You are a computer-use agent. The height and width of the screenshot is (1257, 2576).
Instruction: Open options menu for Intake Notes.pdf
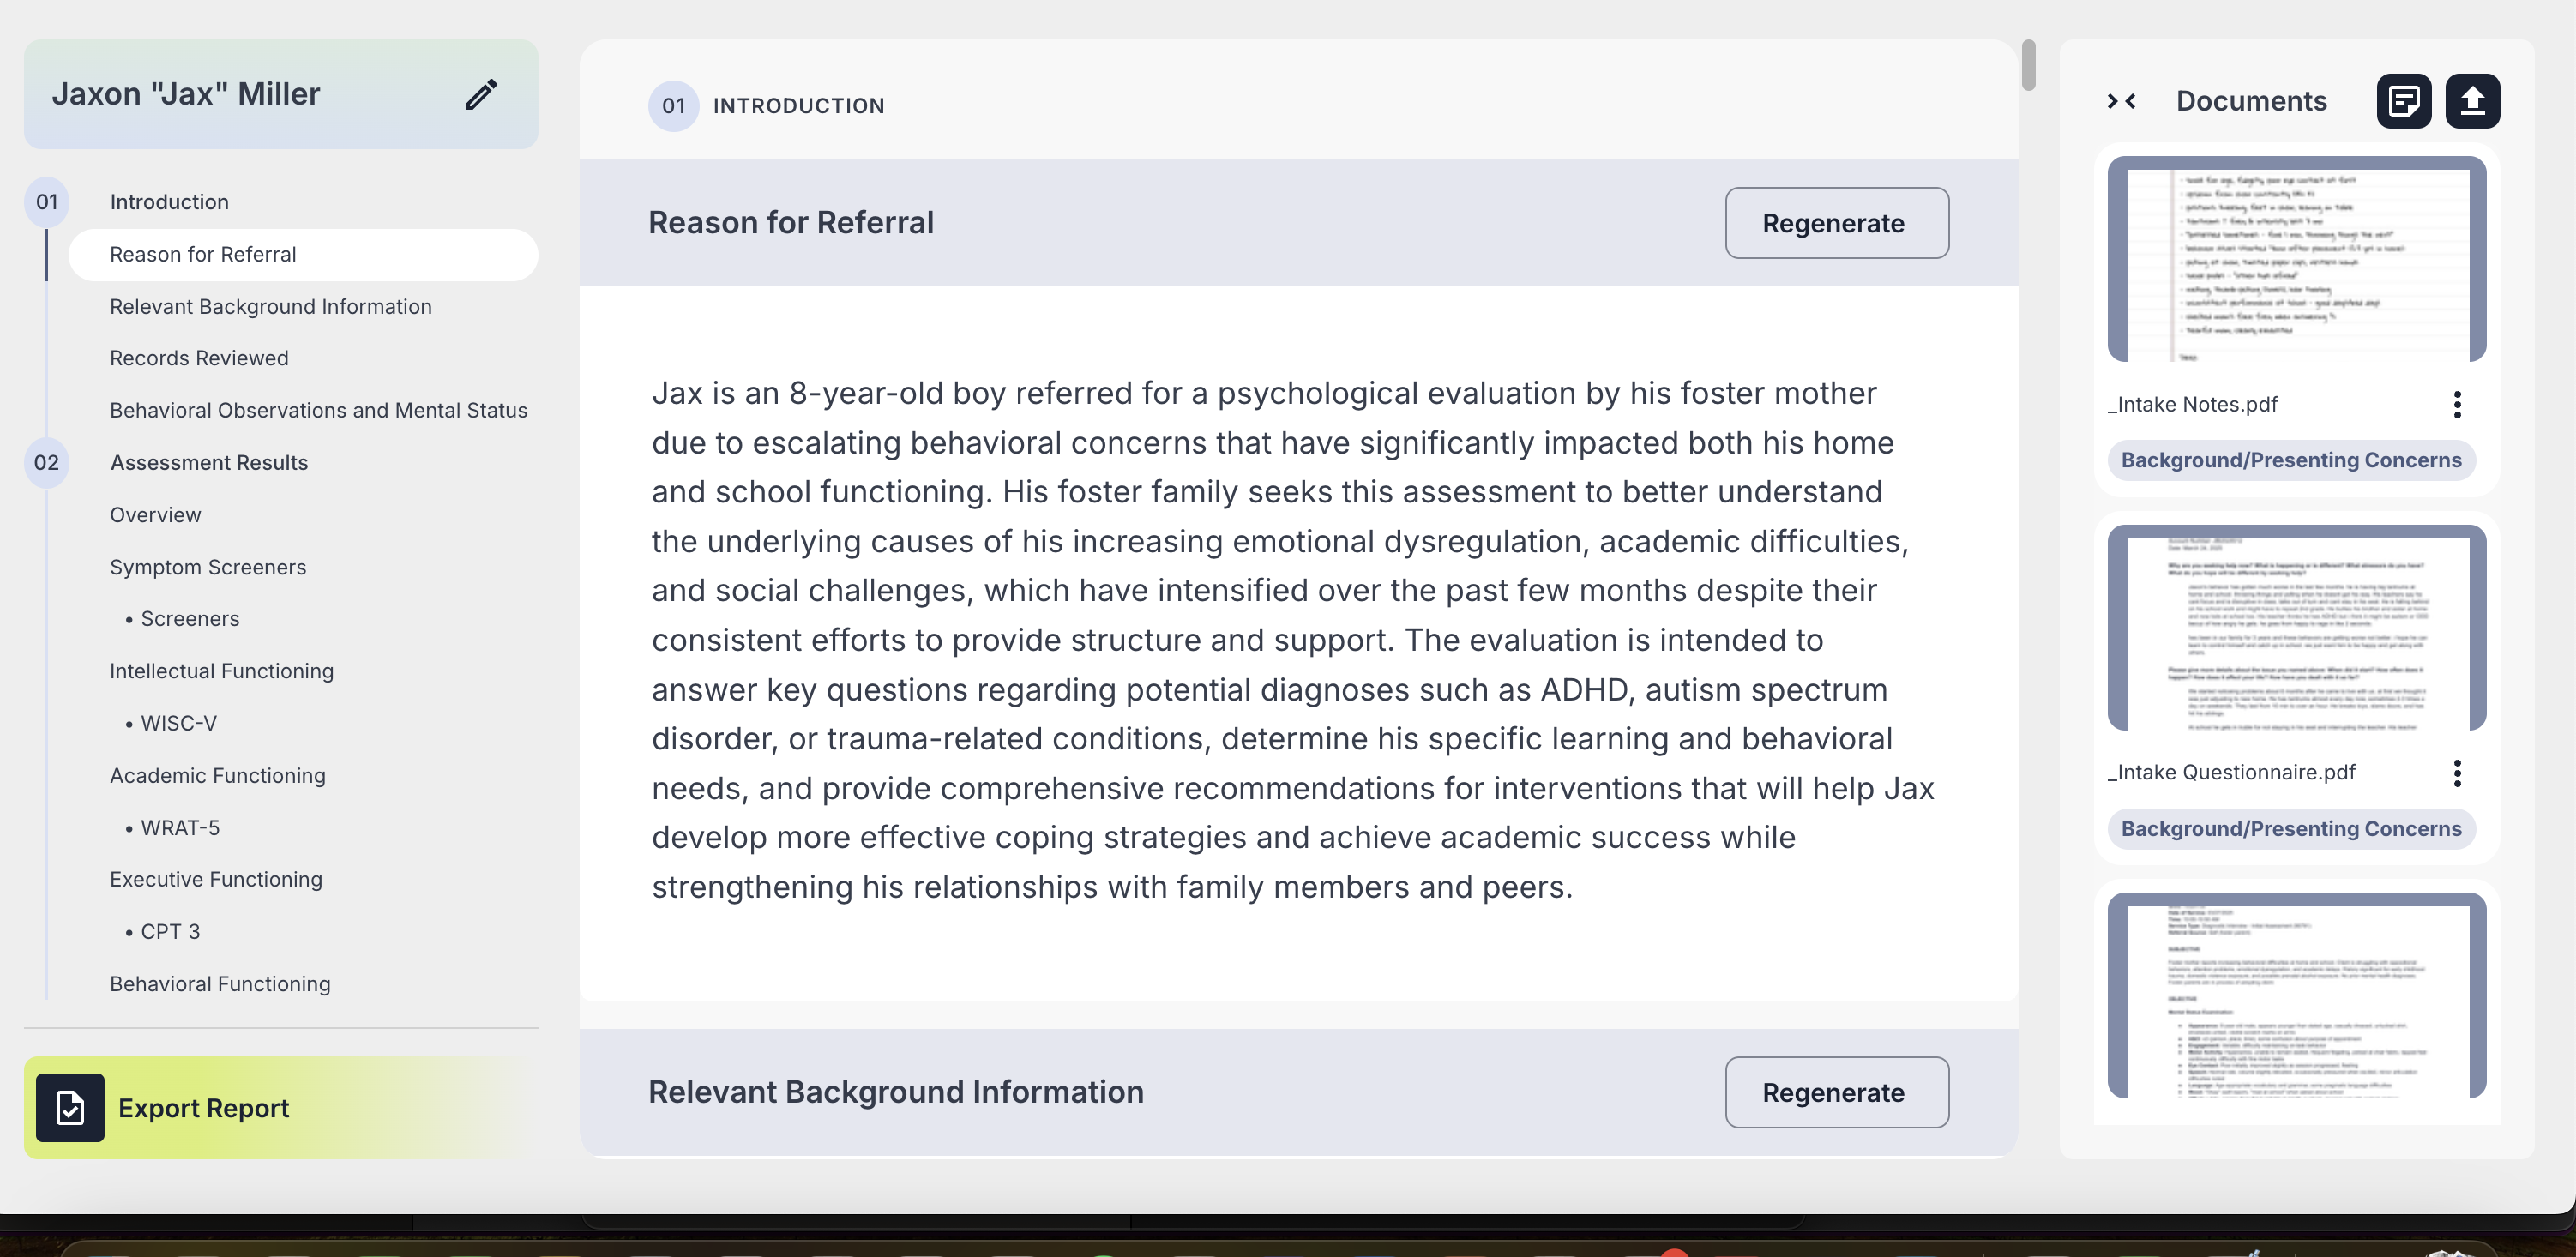point(2456,405)
